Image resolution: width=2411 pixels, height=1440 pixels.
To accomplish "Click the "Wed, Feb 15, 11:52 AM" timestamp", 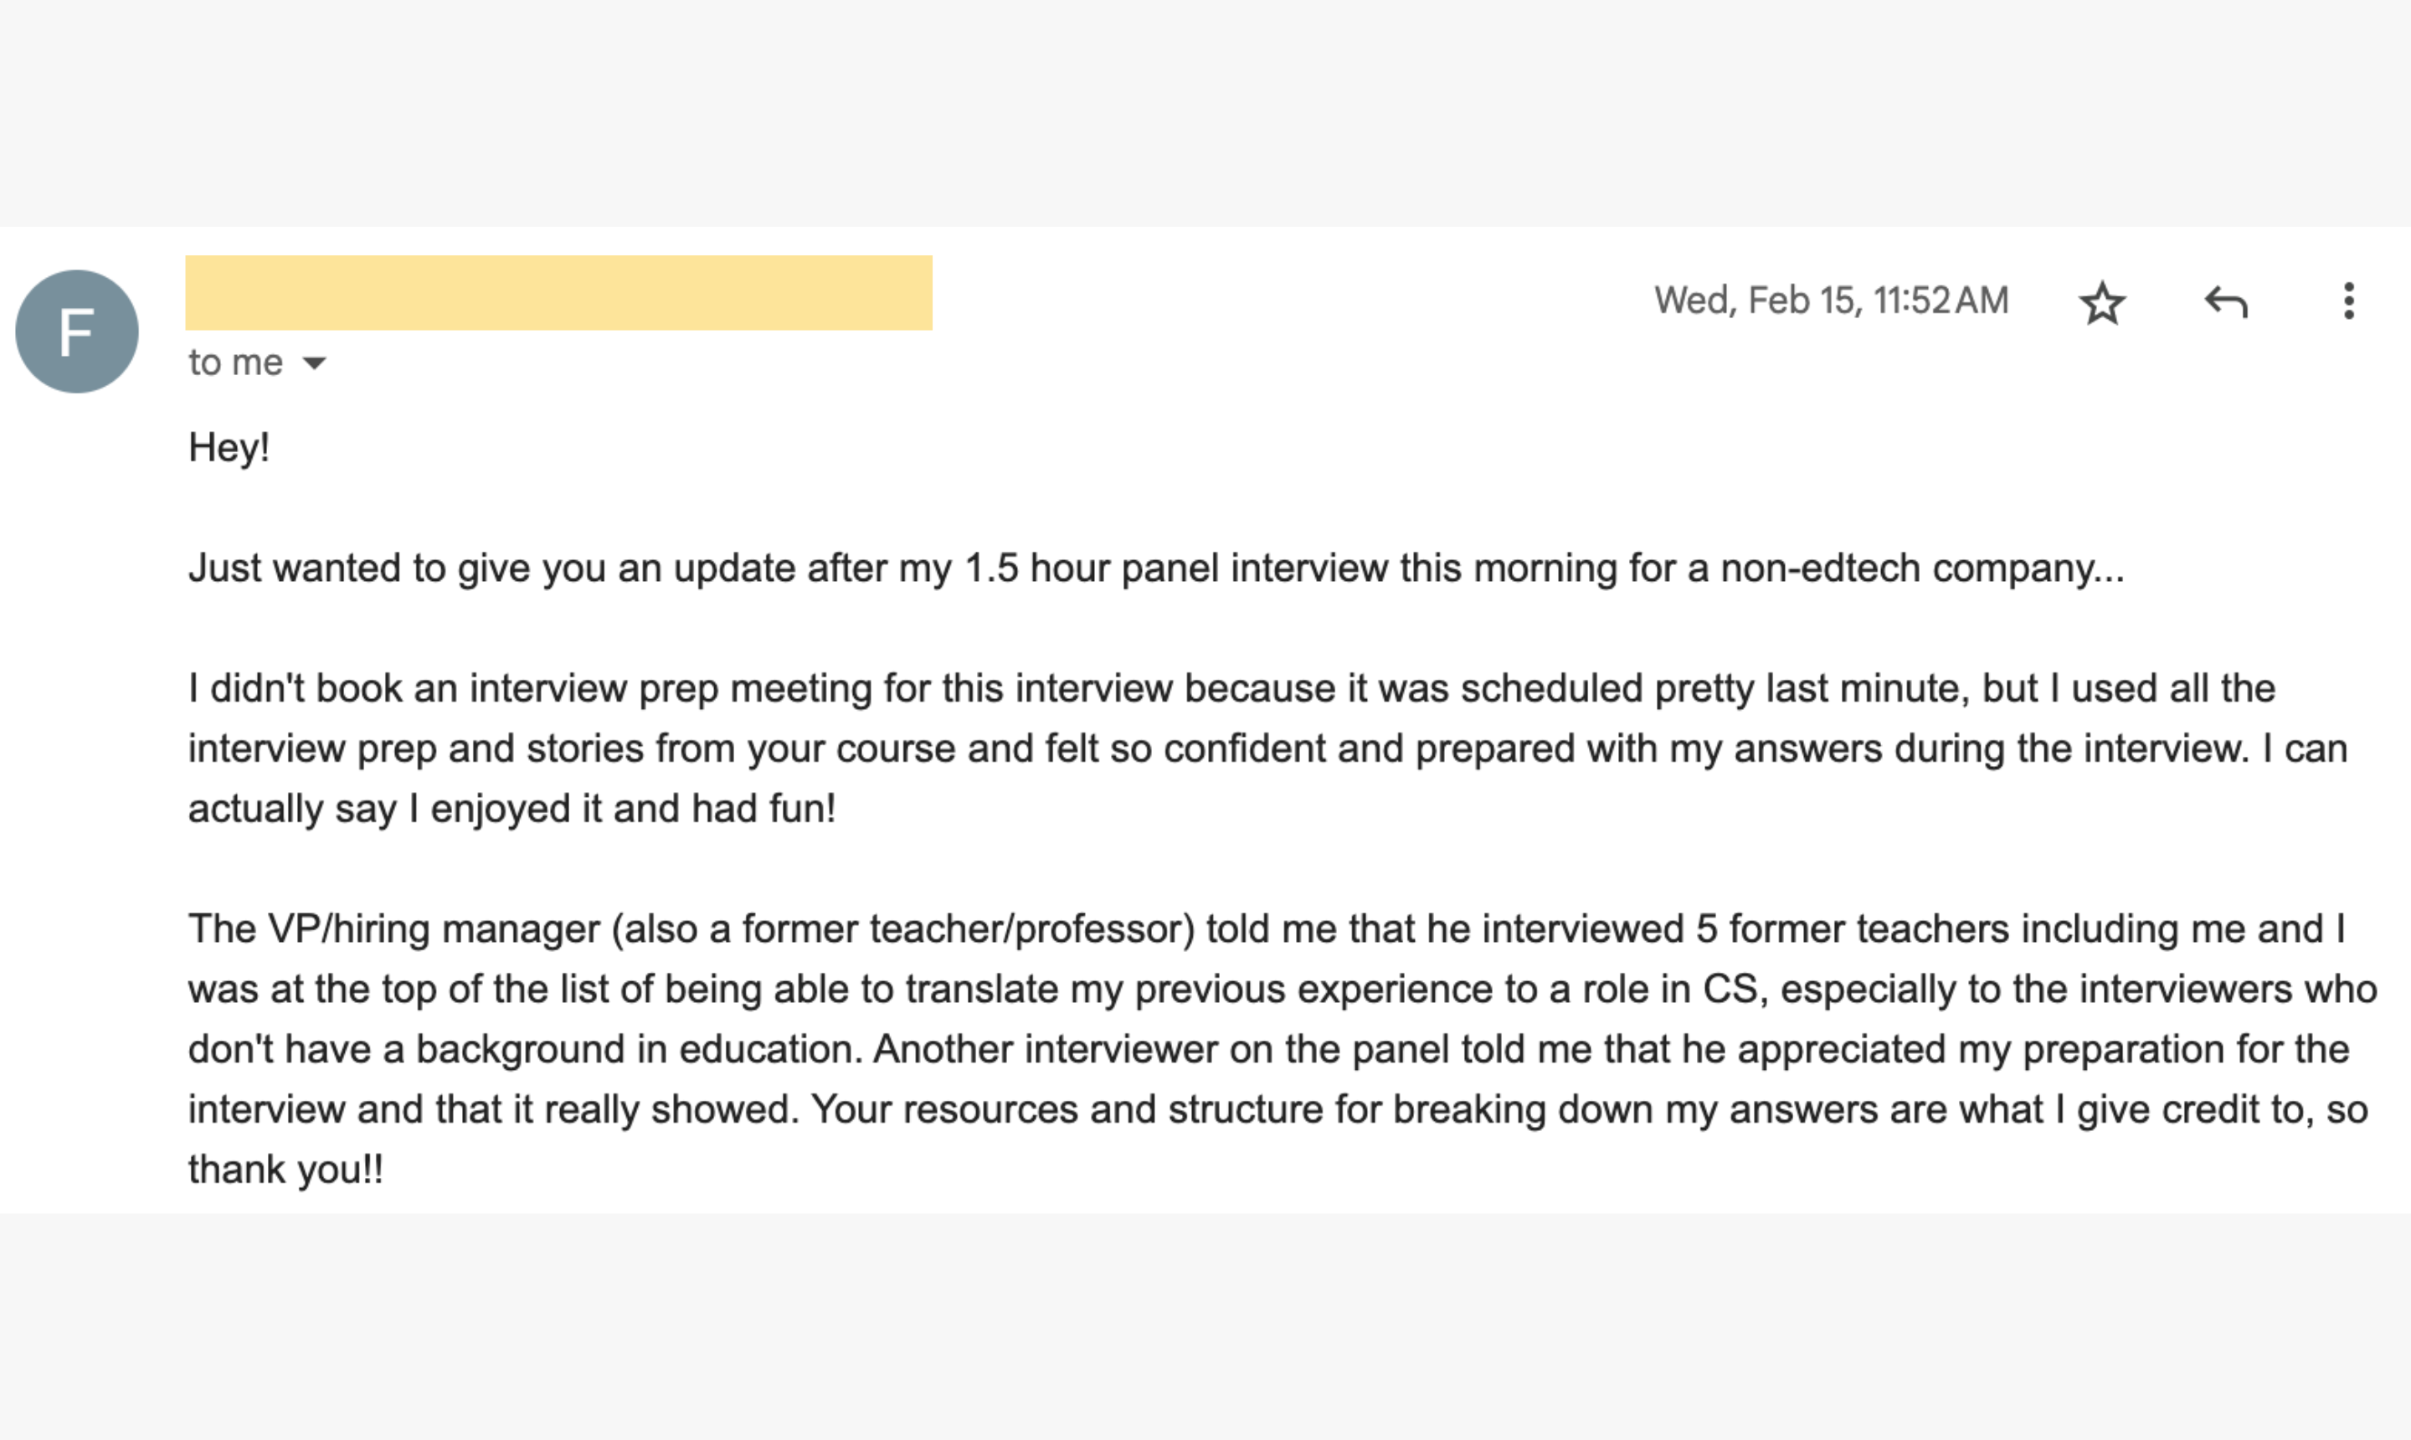I will (x=1831, y=301).
